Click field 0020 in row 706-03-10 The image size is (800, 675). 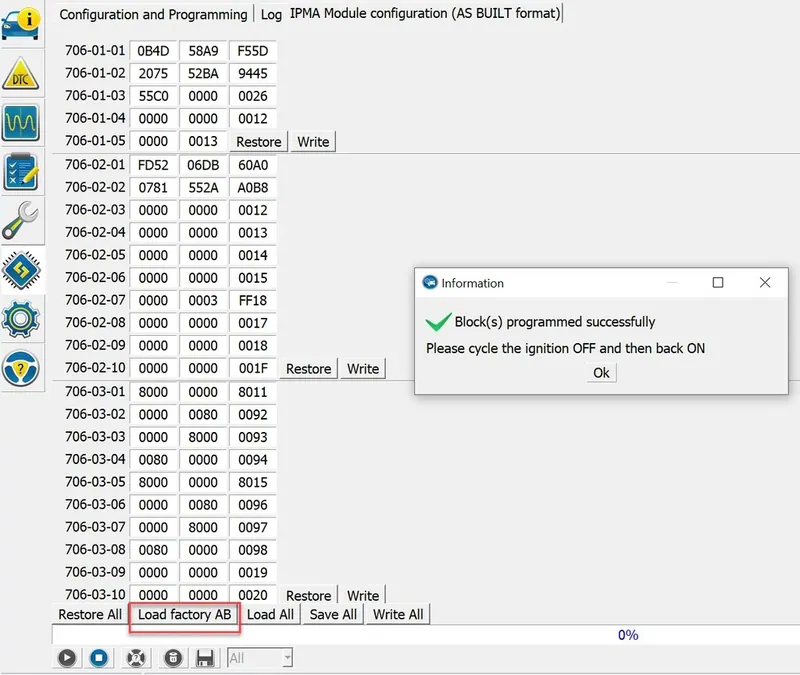(253, 595)
